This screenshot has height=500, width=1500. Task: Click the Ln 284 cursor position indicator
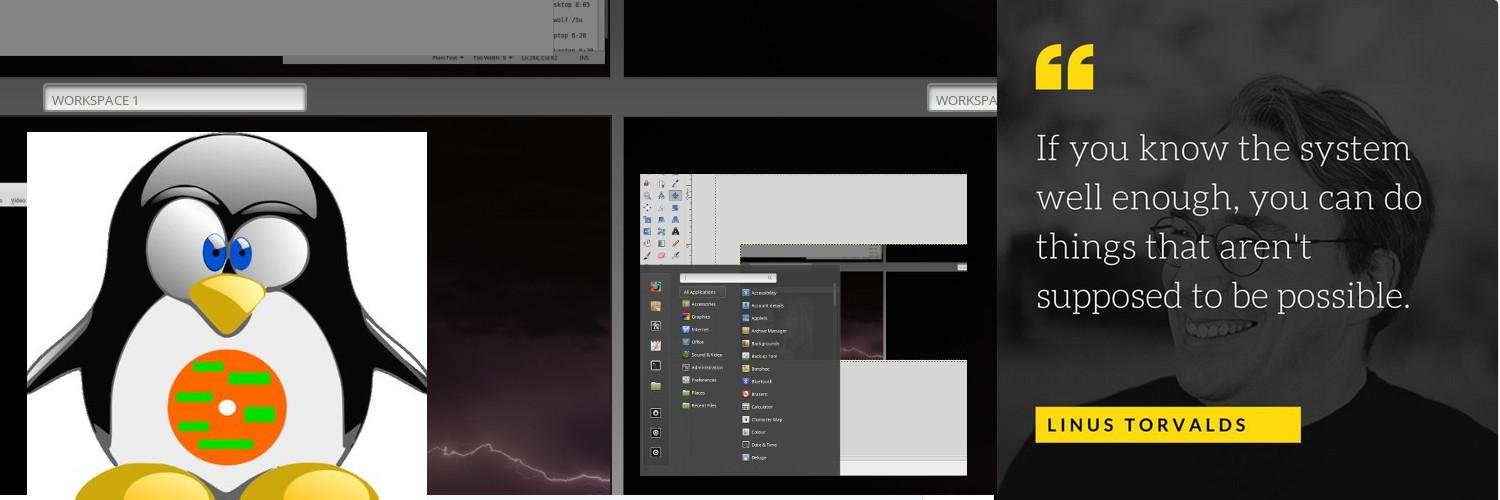click(539, 58)
